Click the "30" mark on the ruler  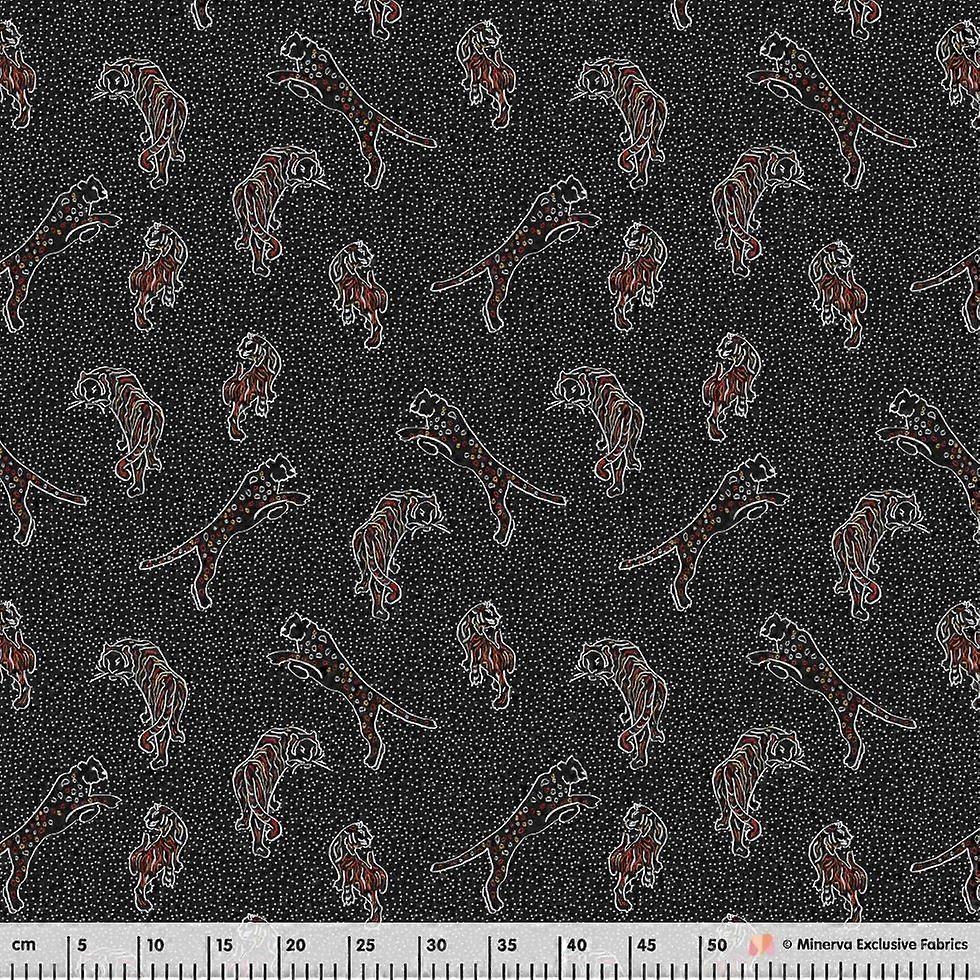point(437,944)
